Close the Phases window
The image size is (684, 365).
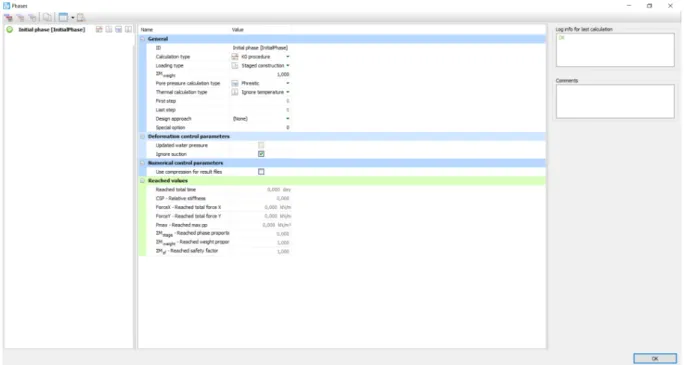pos(670,6)
